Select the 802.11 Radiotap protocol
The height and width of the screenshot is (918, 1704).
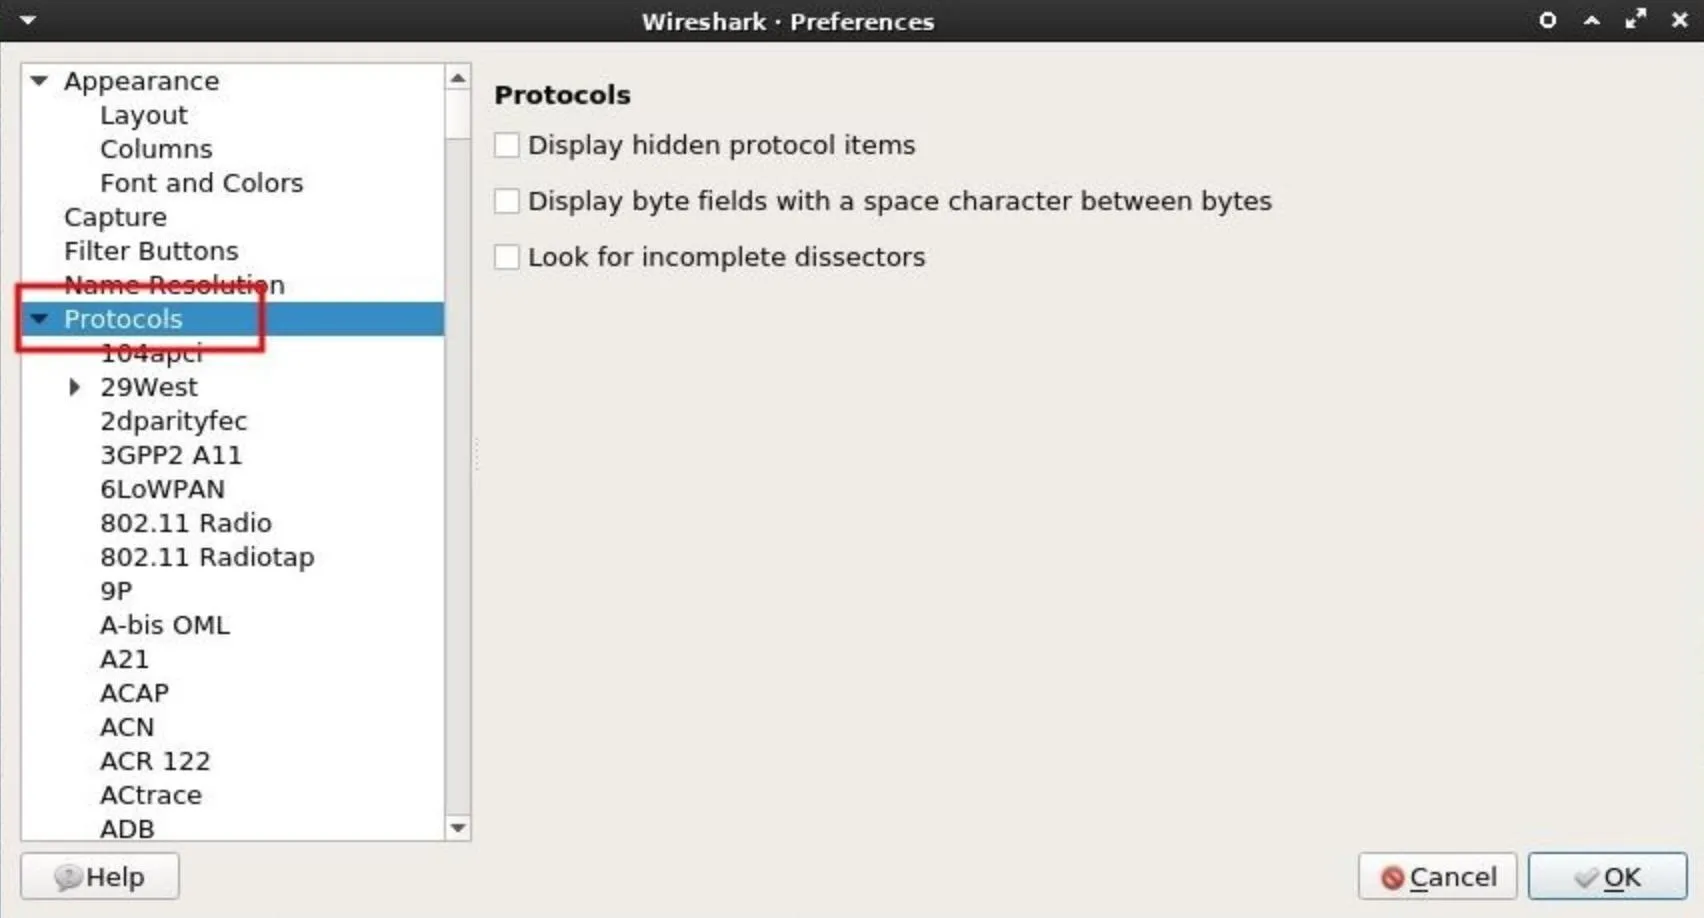pyautogui.click(x=207, y=557)
